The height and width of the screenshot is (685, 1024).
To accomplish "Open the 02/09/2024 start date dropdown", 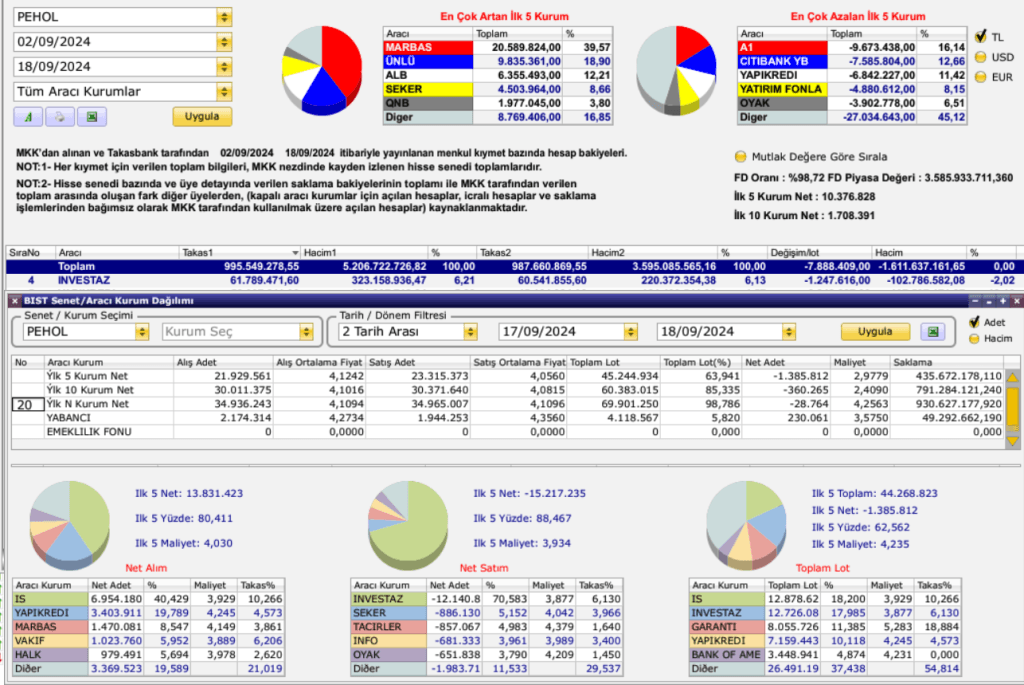I will (x=224, y=42).
